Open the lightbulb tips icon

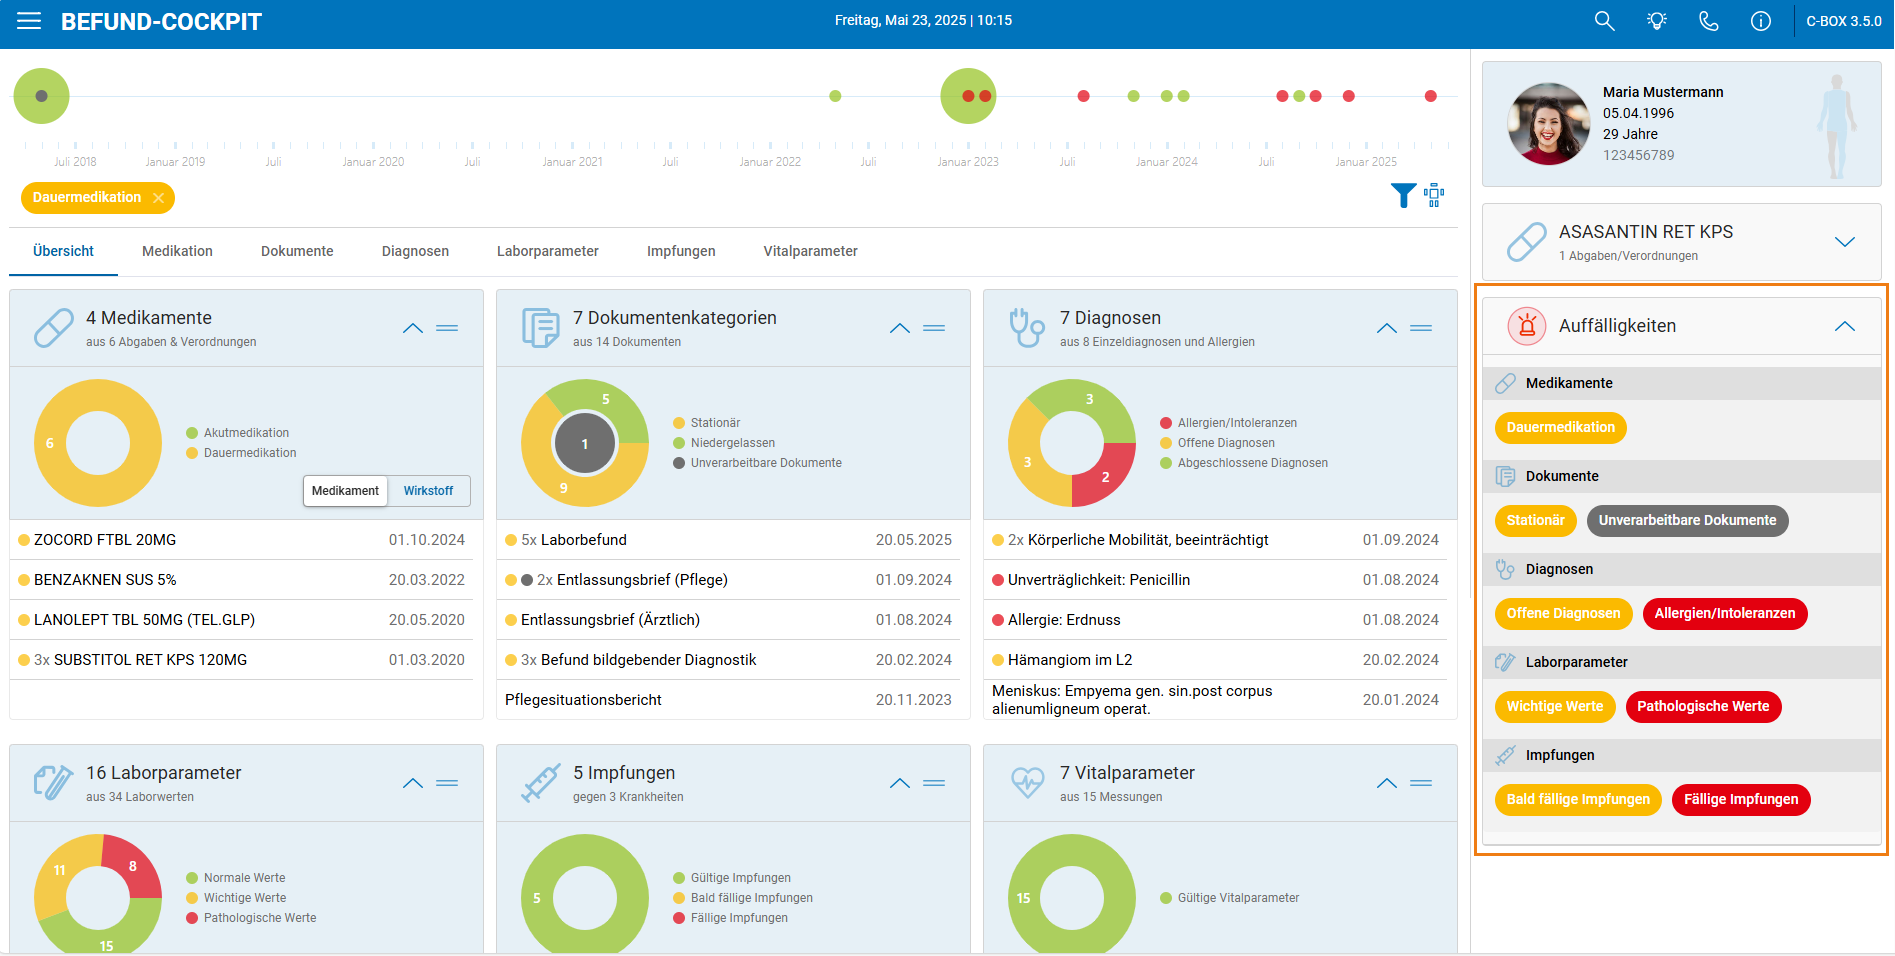pyautogui.click(x=1657, y=21)
